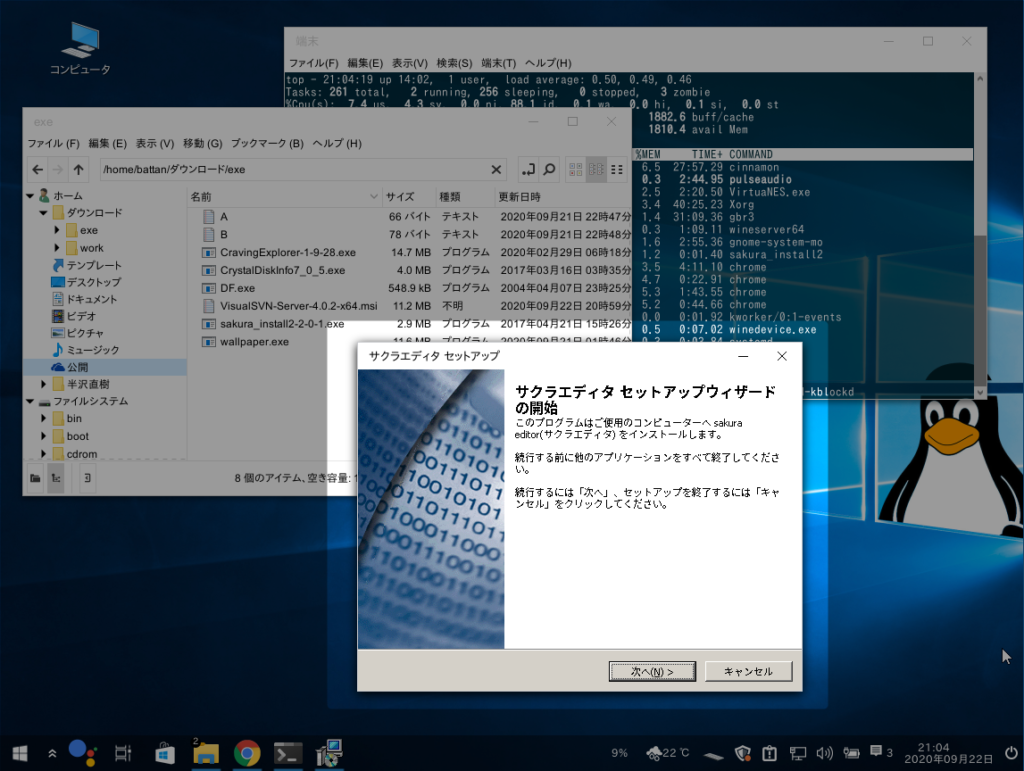Expand the cdrom folder in the tree
Image resolution: width=1024 pixels, height=771 pixels.
(43, 453)
